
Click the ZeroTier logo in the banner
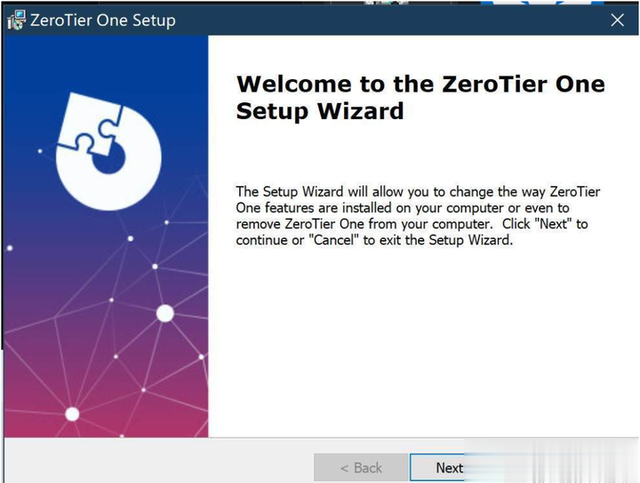tap(109, 151)
